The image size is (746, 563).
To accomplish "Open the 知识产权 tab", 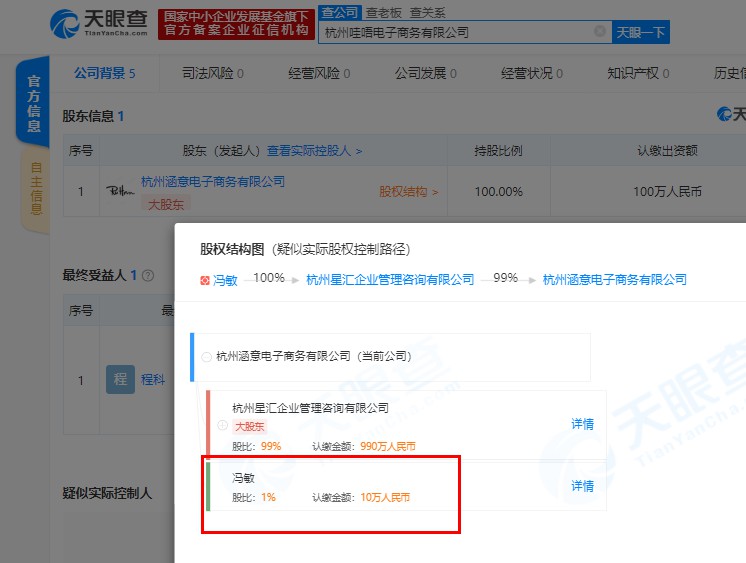I will [638, 73].
